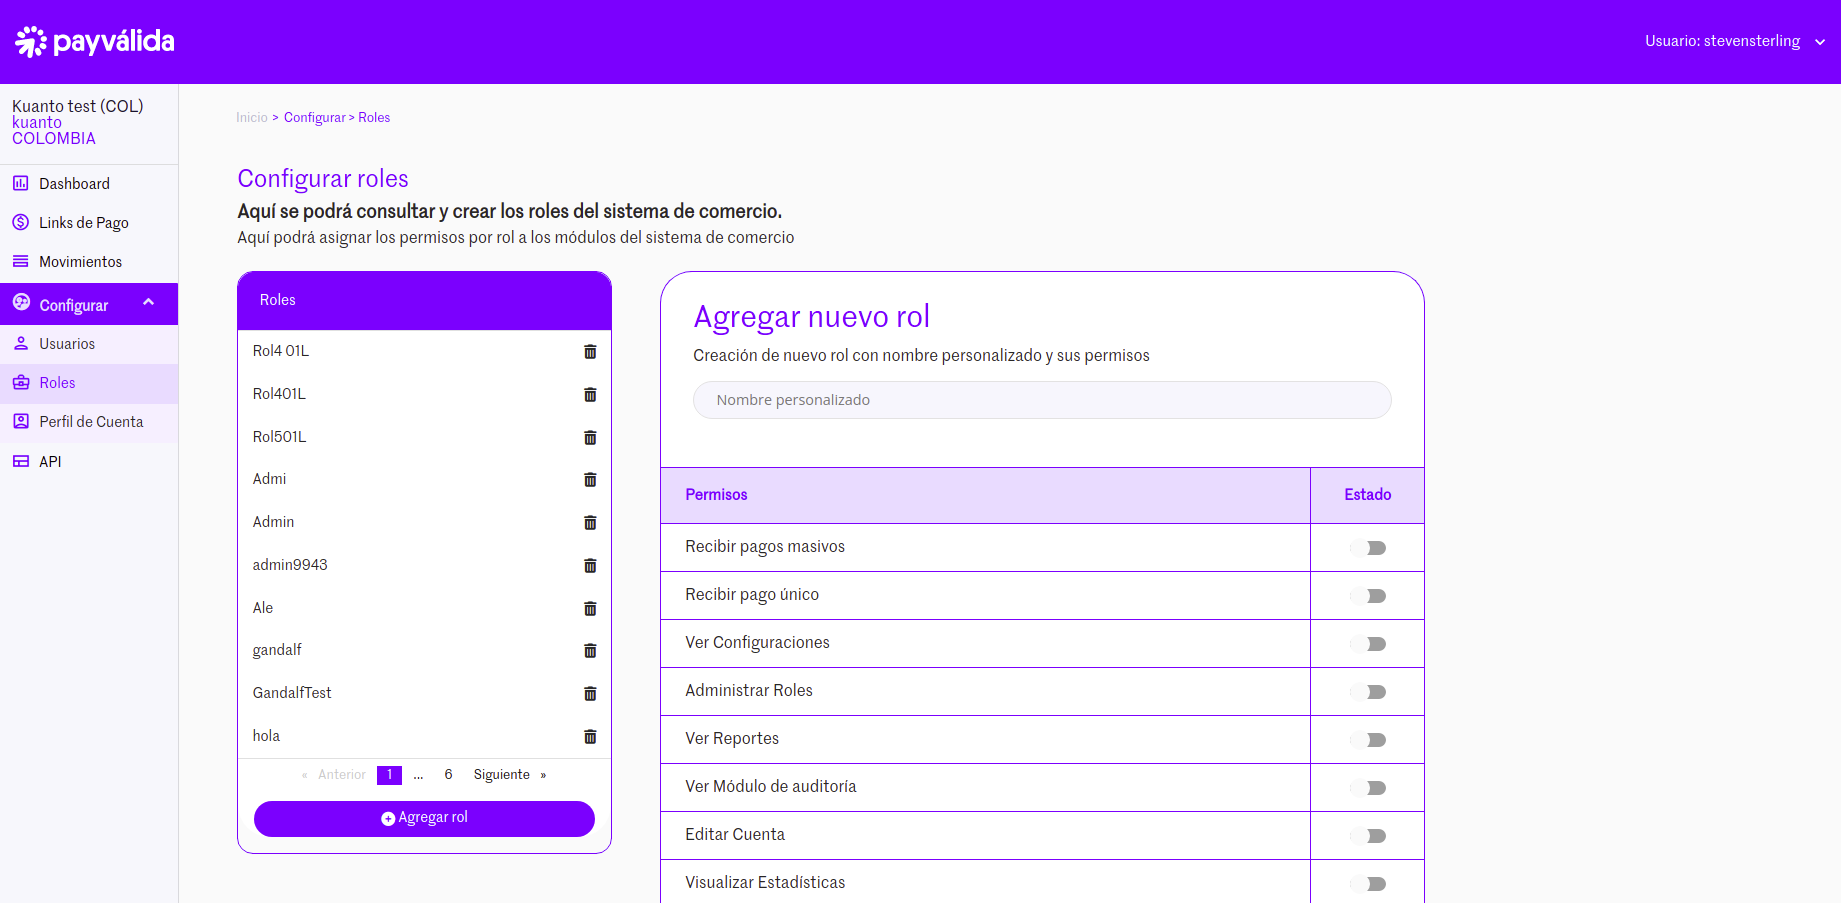The height and width of the screenshot is (903, 1841).
Task: Open Perfil de Cuenta menu item
Action: tap(91, 422)
